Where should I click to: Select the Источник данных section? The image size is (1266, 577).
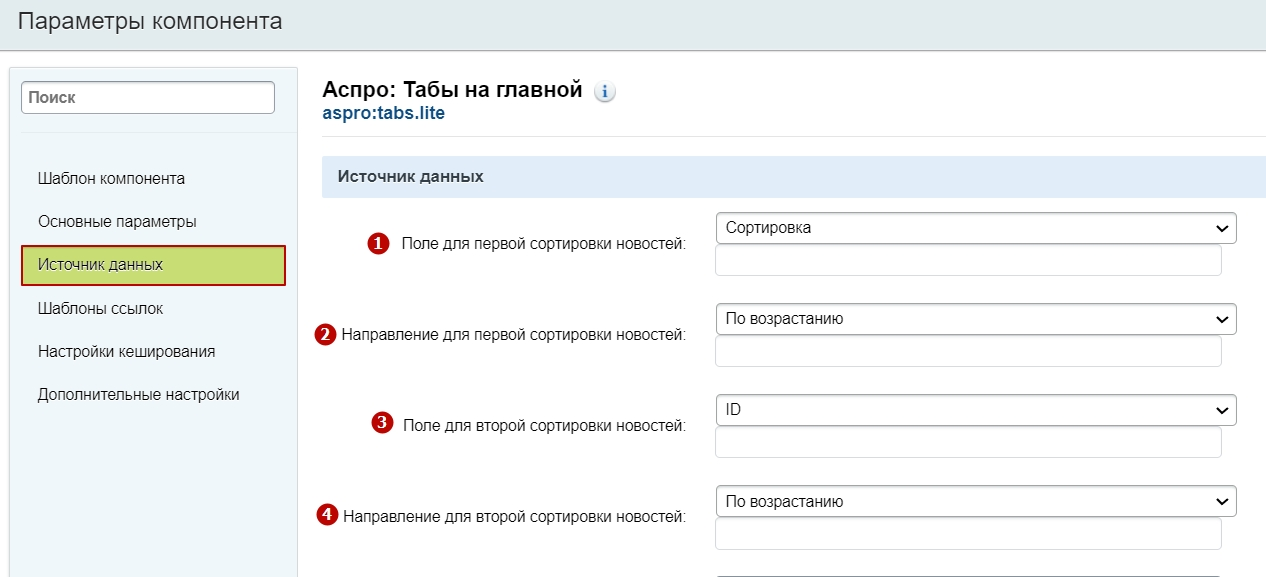click(154, 265)
